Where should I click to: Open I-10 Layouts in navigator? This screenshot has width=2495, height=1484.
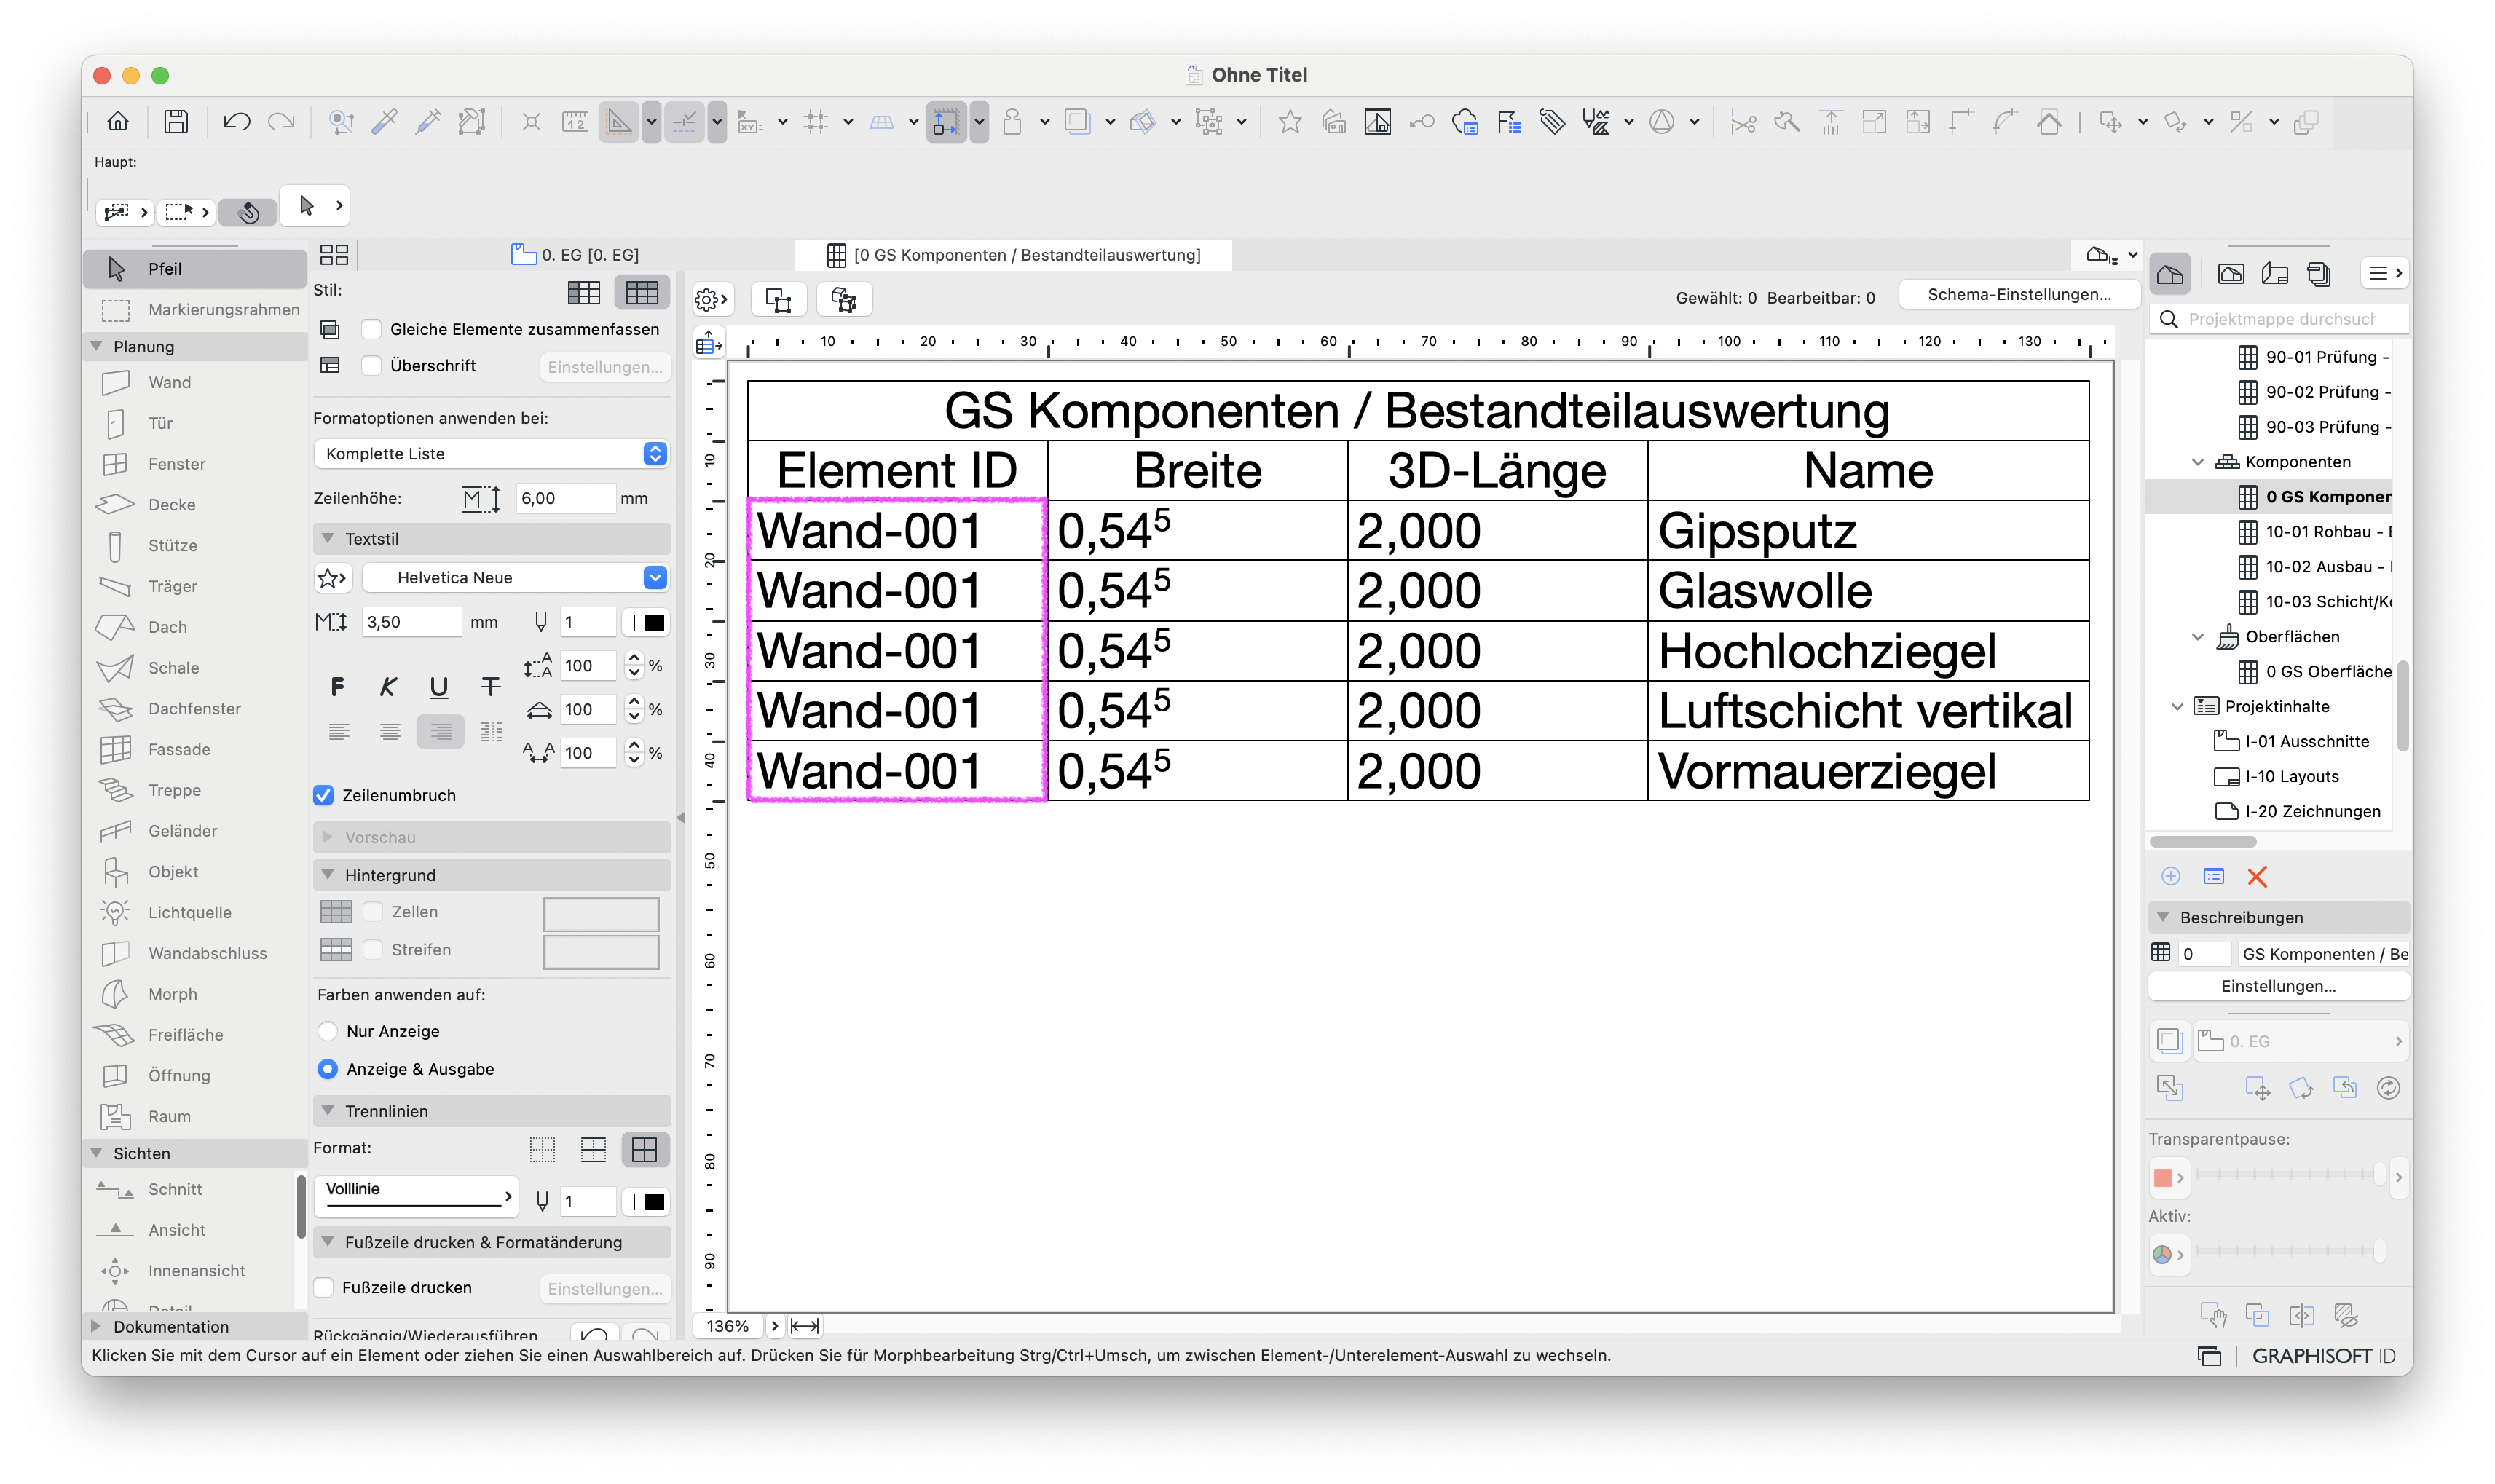tap(2278, 777)
